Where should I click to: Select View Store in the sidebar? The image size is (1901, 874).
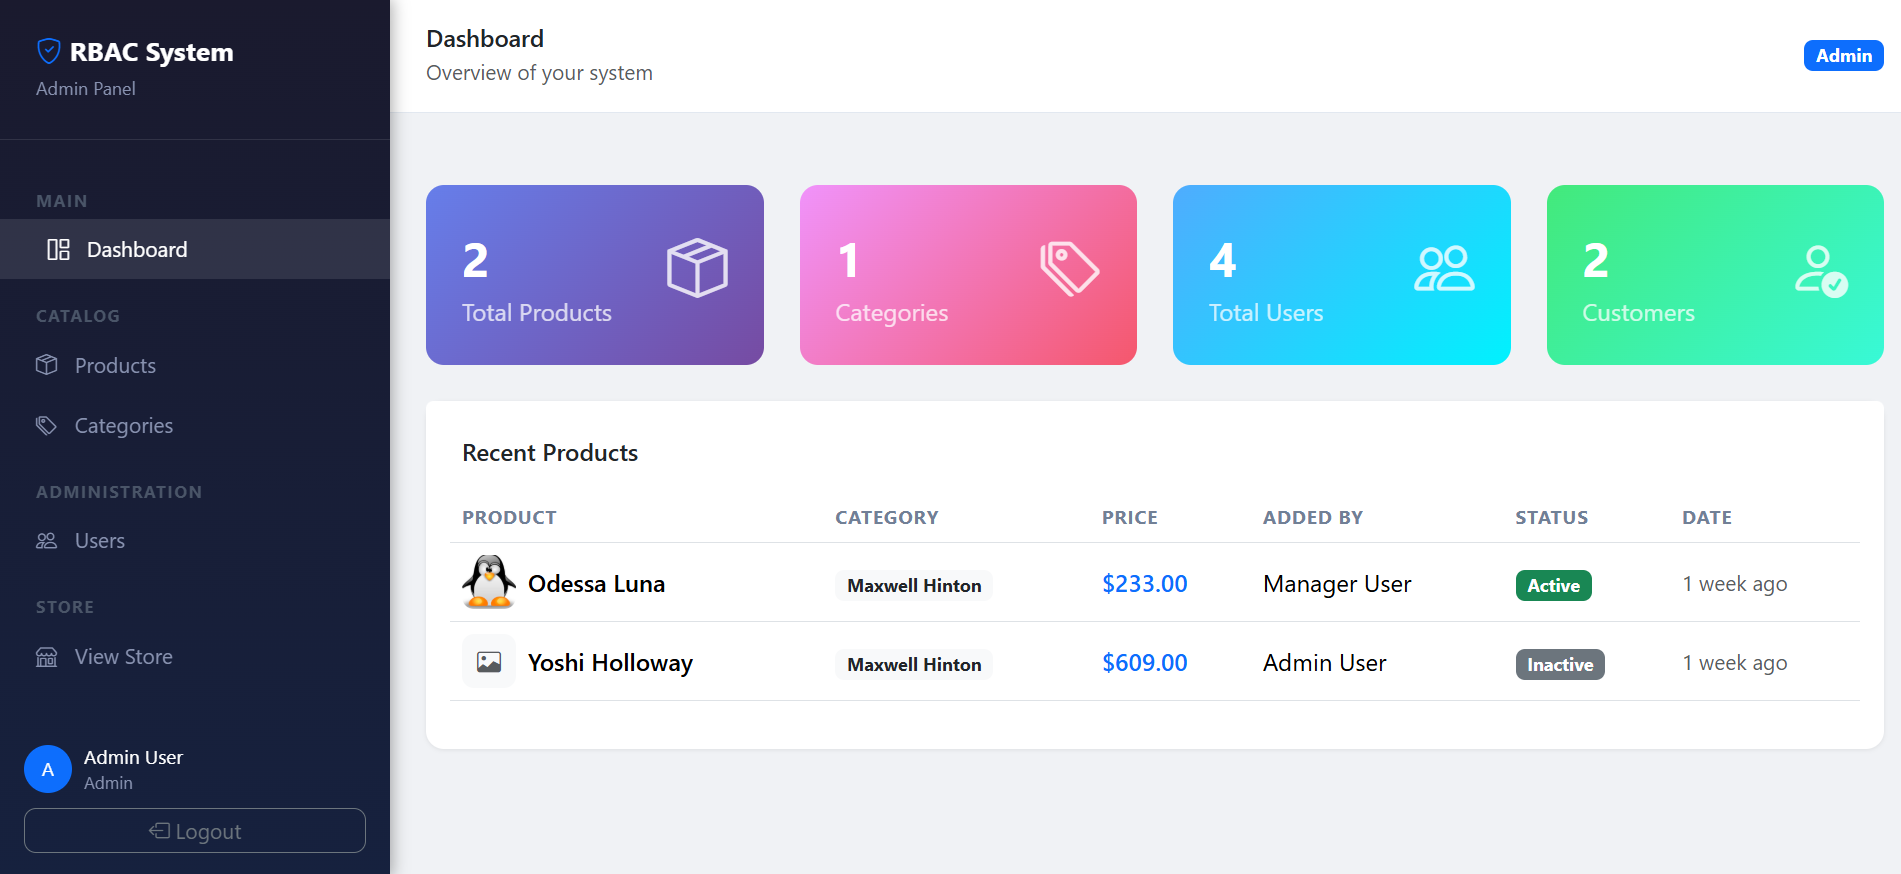(x=195, y=657)
